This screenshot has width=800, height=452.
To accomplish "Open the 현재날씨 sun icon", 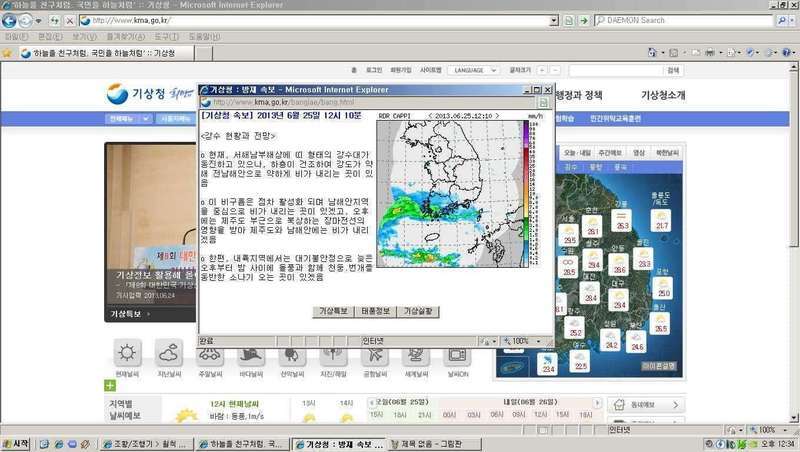I will pos(127,353).
